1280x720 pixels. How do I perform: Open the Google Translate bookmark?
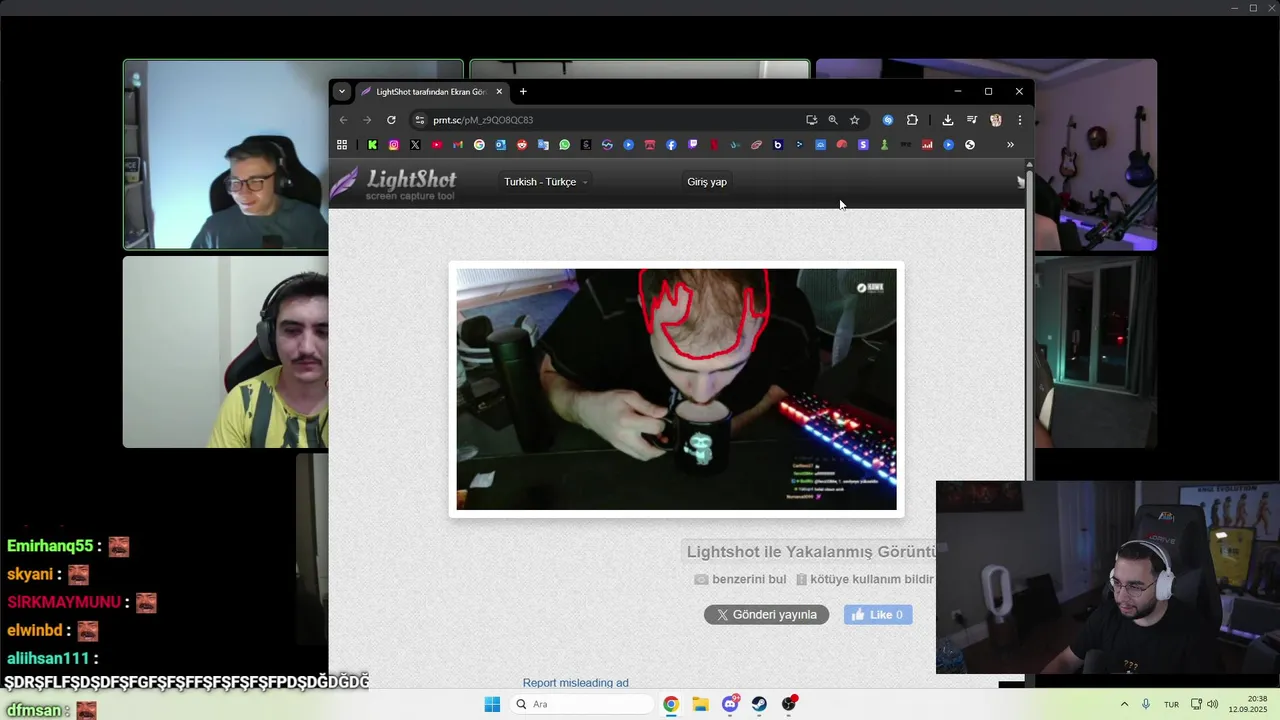tap(543, 145)
